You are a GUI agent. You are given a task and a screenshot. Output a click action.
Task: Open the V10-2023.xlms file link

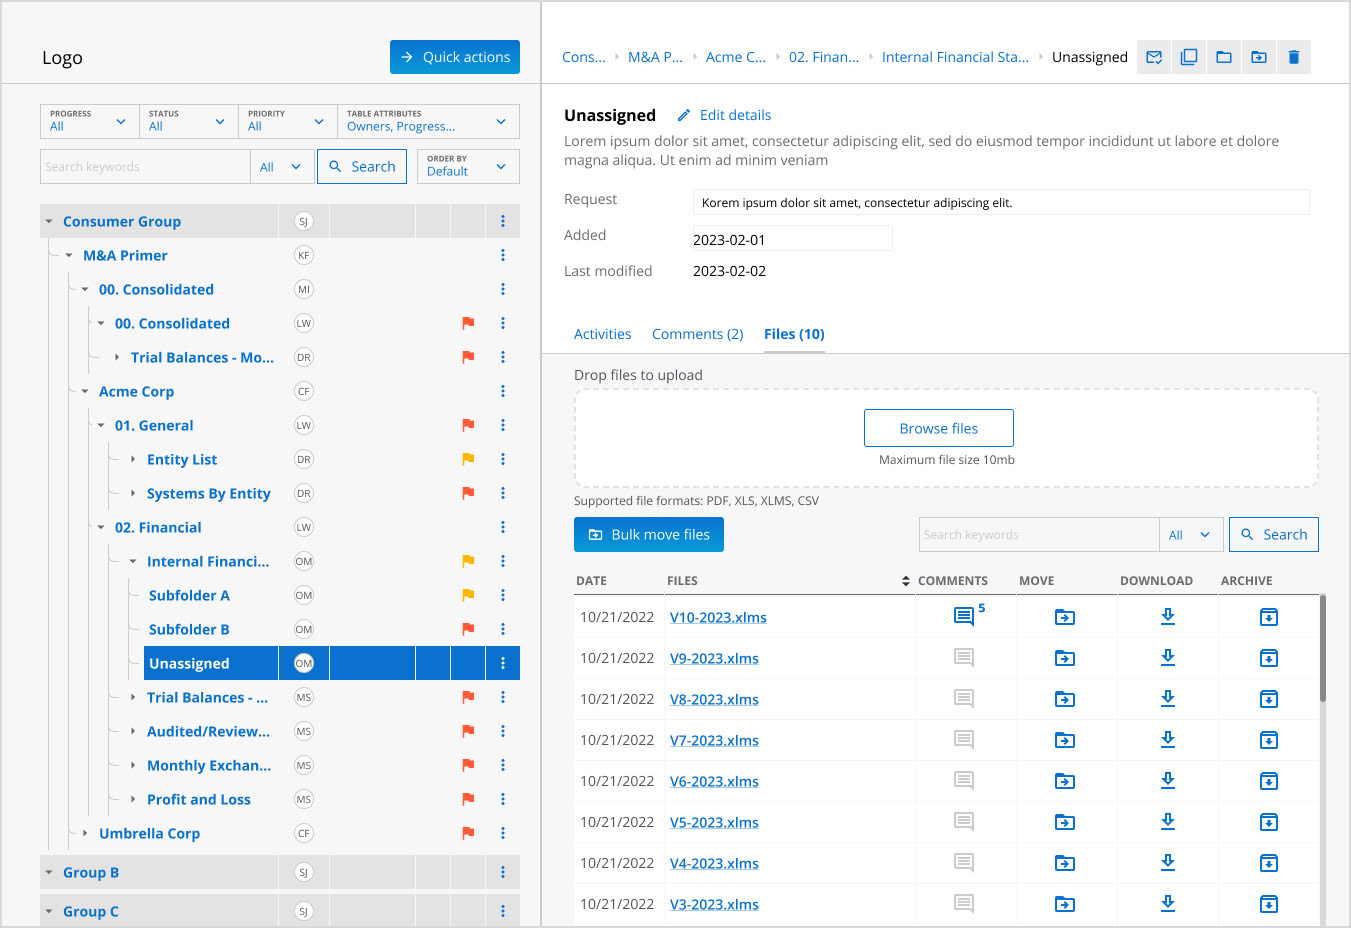pyautogui.click(x=718, y=617)
